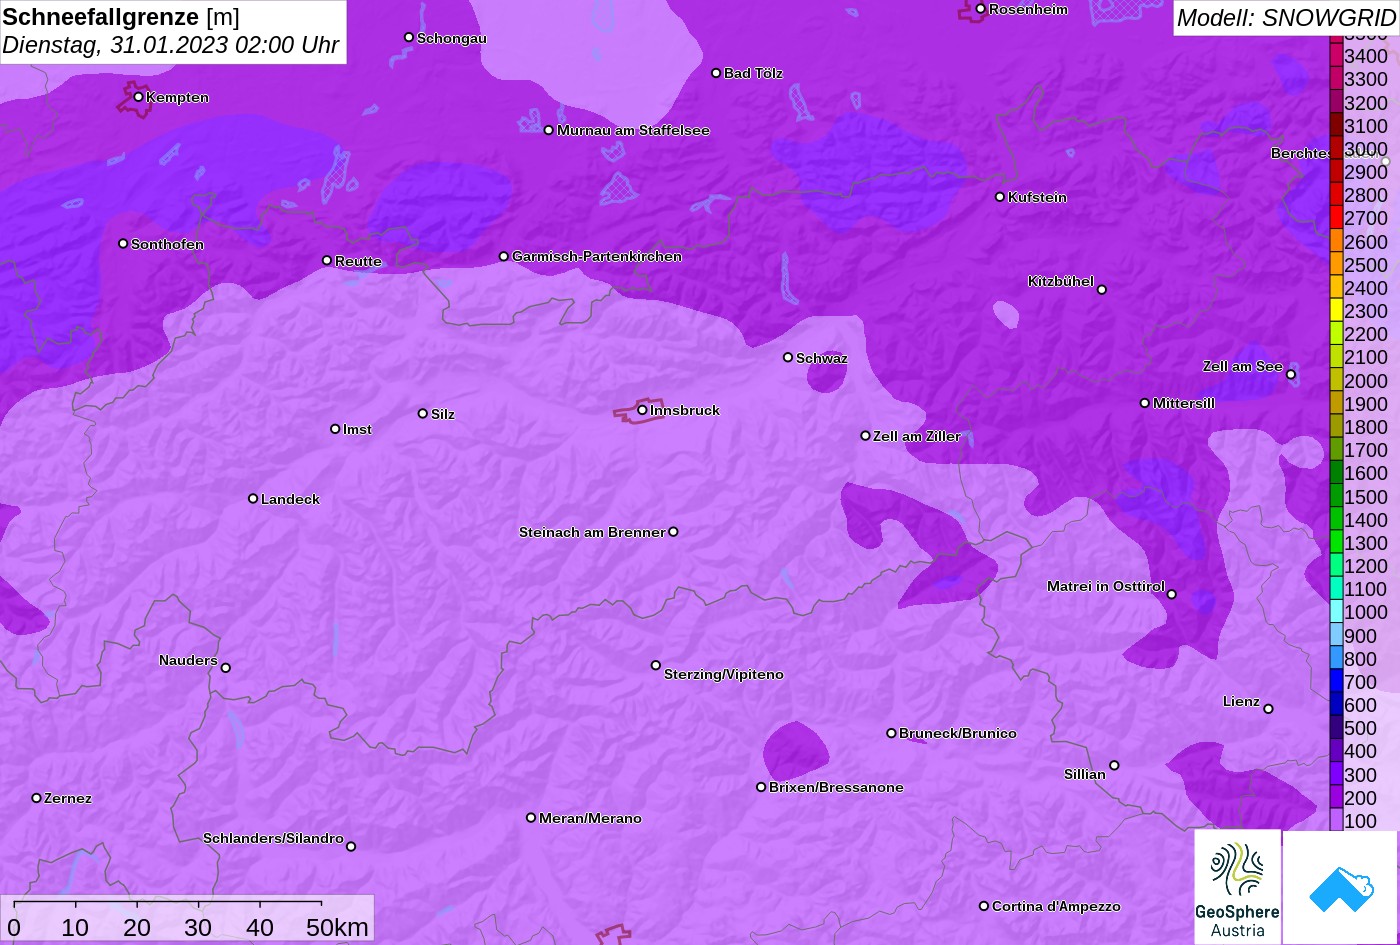Click the date Dienstag, 31.01.2023 02:00 Uhr
The width and height of the screenshot is (1400, 945).
point(171,45)
